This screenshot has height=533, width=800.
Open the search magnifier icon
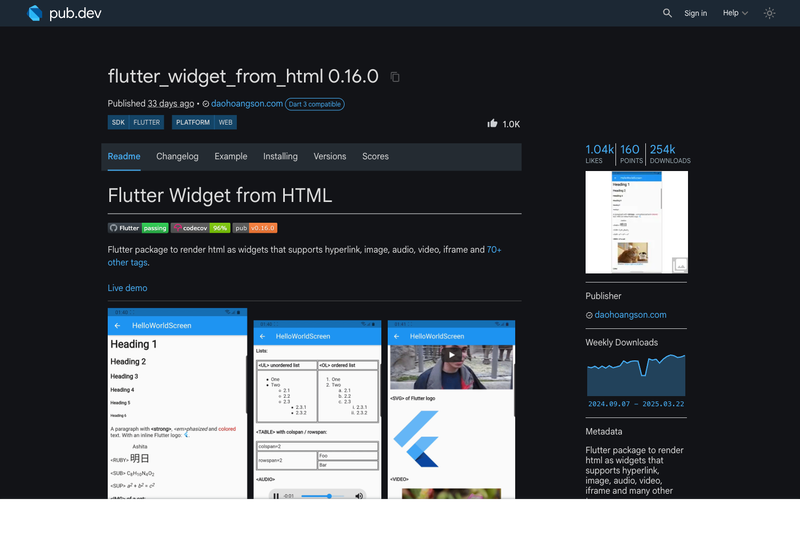[x=667, y=13]
